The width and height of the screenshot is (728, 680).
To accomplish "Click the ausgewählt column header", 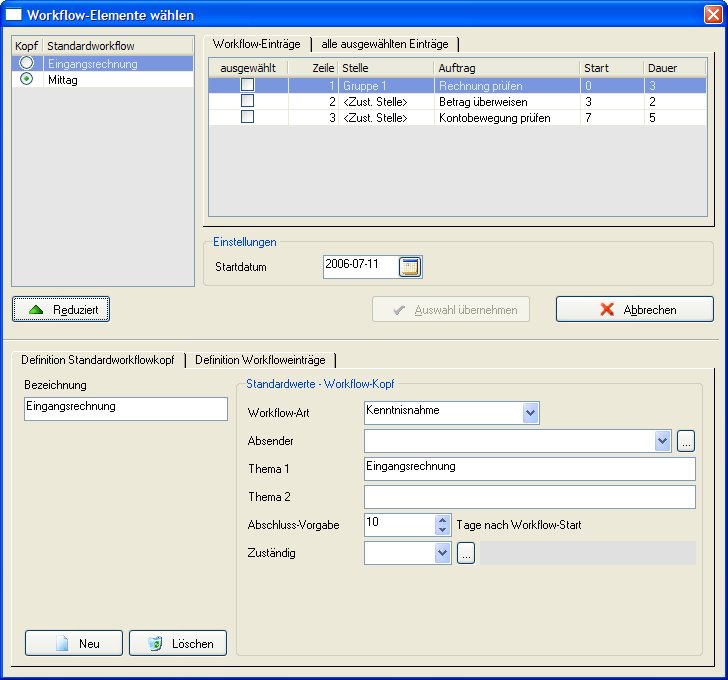I will point(248,68).
